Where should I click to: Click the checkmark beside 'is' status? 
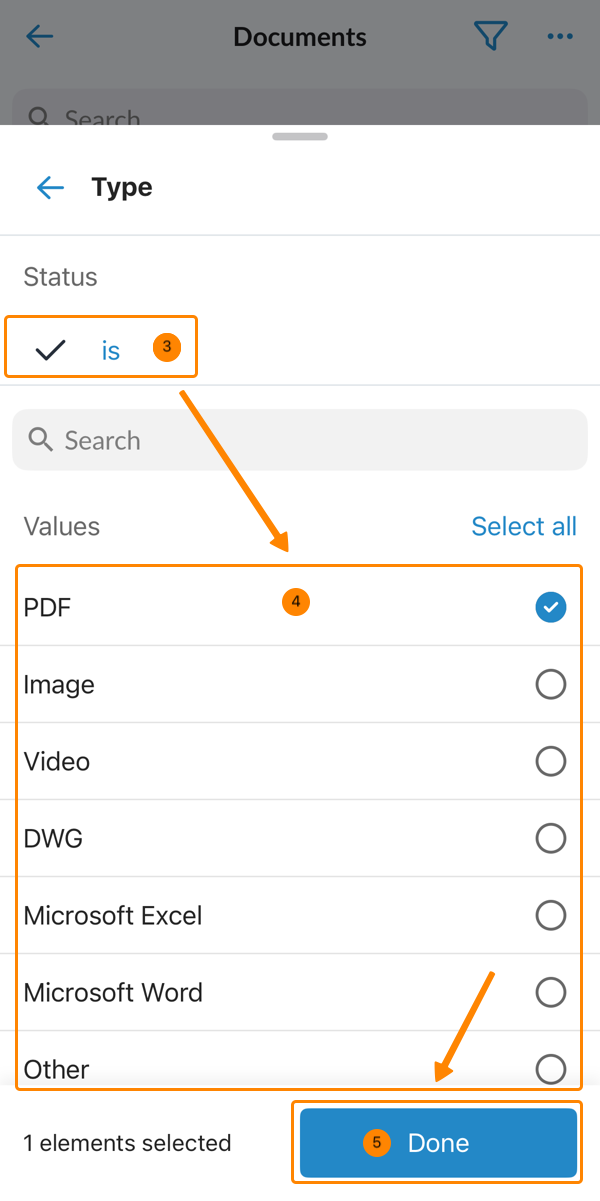point(50,349)
